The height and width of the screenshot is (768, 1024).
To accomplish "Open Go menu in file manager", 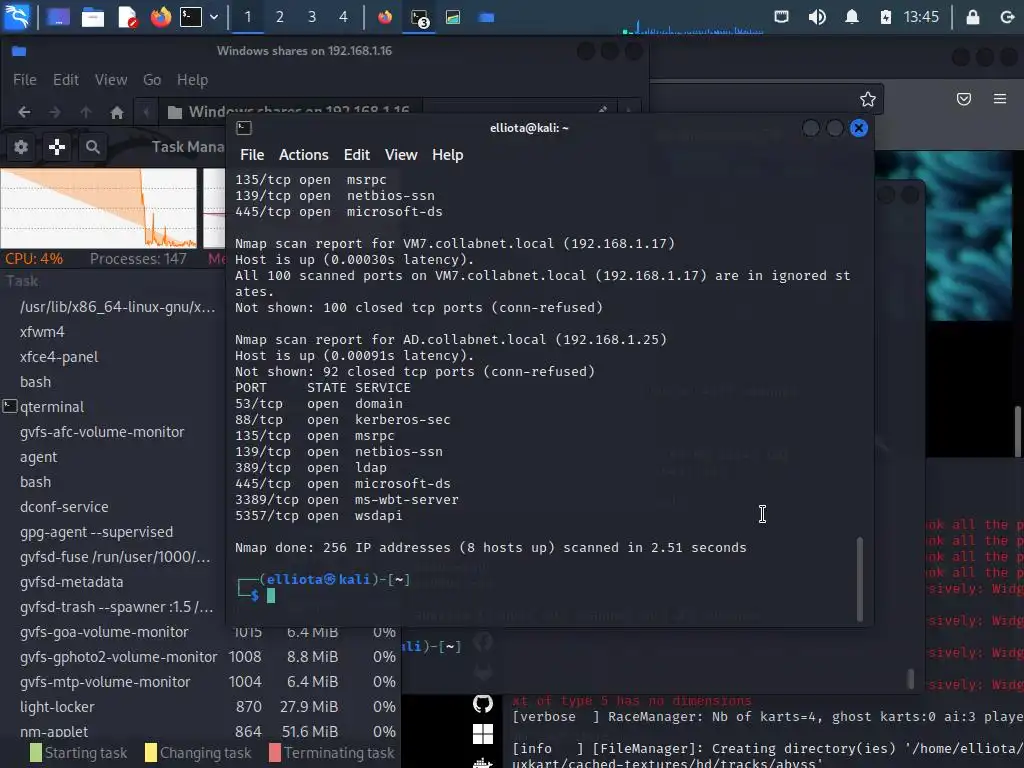I will [152, 80].
